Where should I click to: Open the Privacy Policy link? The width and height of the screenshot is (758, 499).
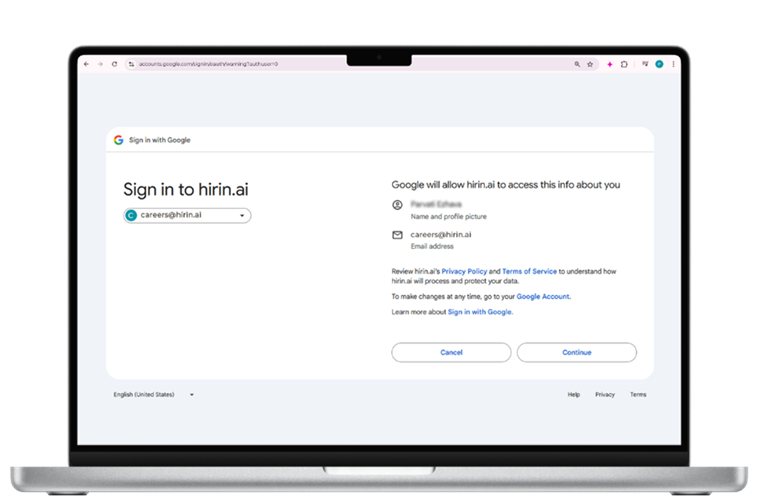[x=464, y=271]
